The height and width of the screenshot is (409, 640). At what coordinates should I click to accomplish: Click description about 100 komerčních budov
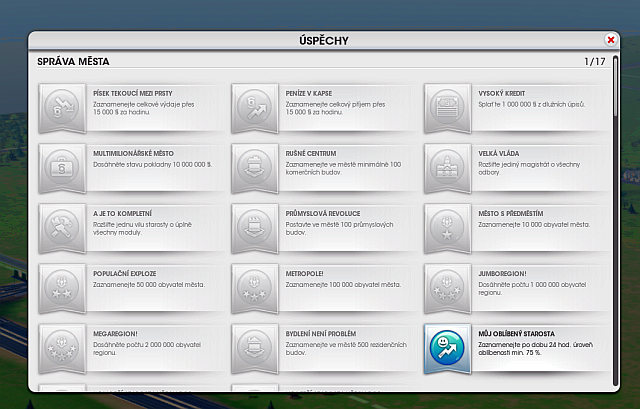pyautogui.click(x=343, y=168)
